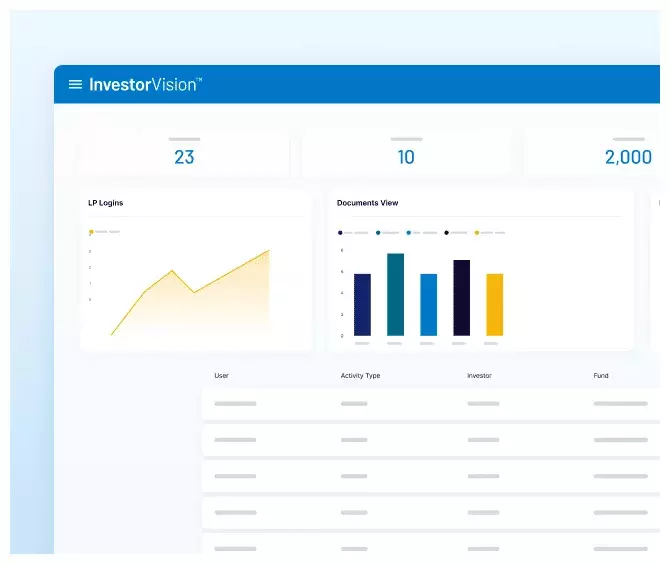The height and width of the screenshot is (564, 670).
Task: Click the first navy legend dot in Documents View
Action: [x=340, y=232]
